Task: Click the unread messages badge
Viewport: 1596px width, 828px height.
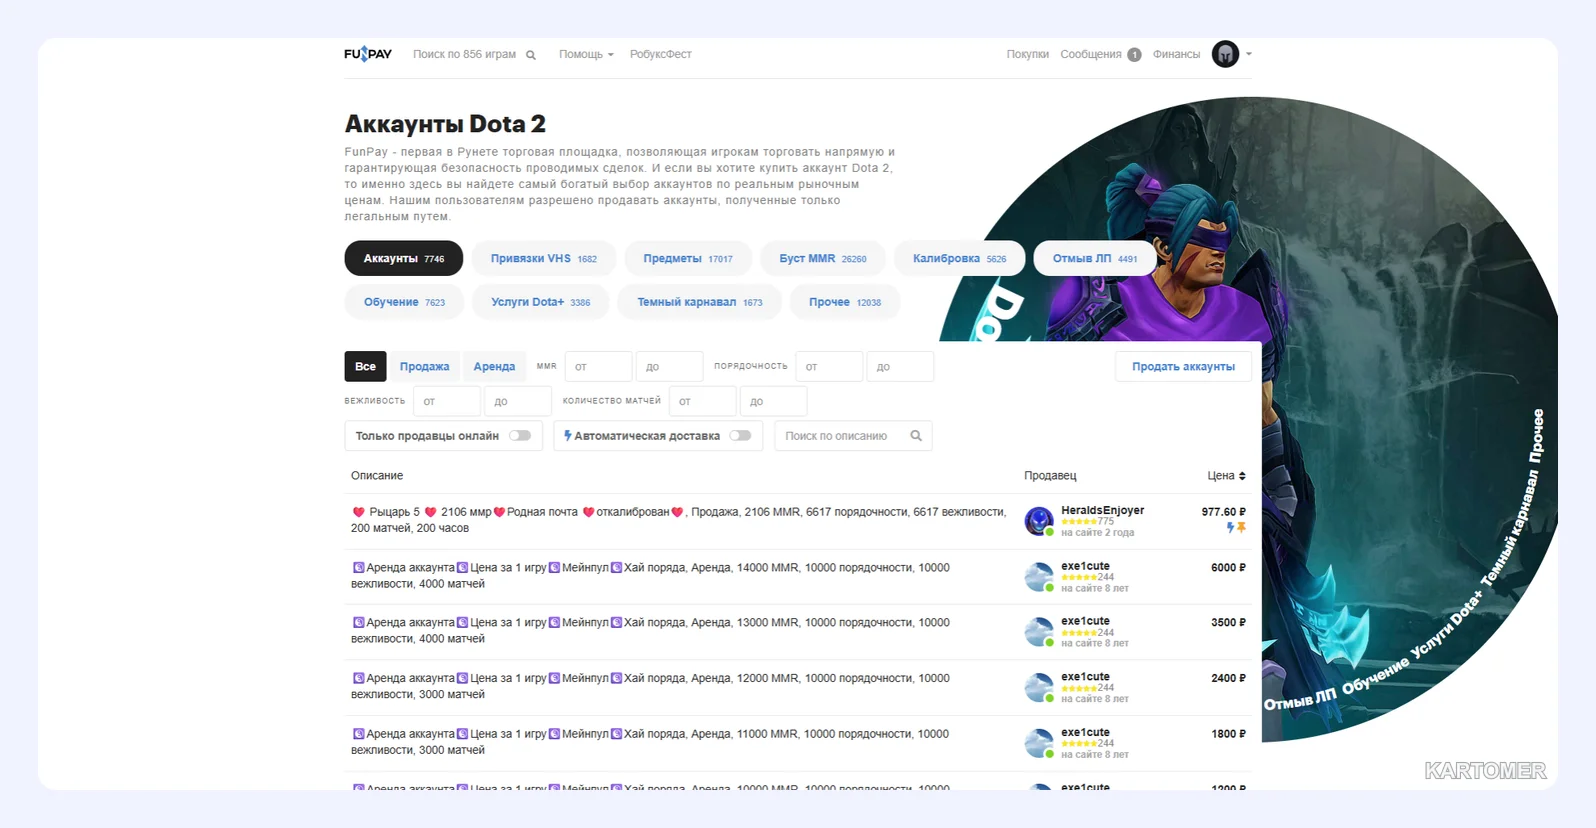Action: [1134, 55]
